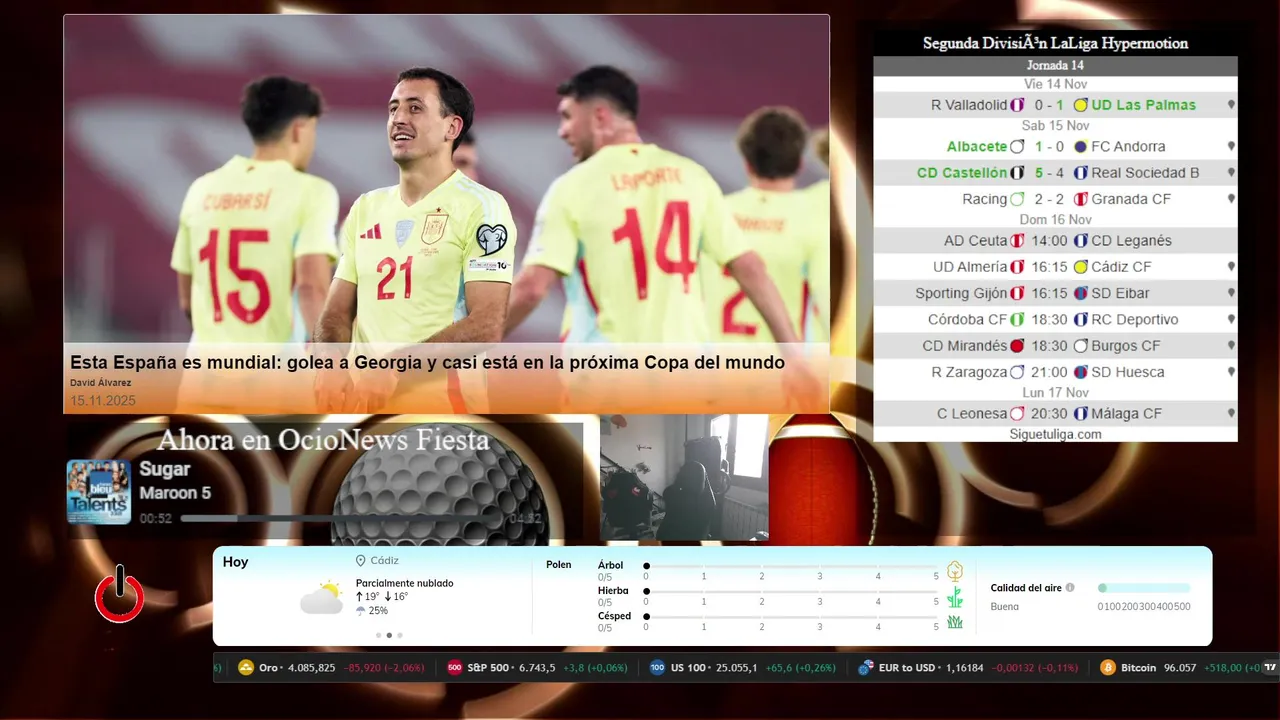1280x720 pixels.
Task: Click location pin on Córdoba CF match row
Action: (x=1231, y=320)
